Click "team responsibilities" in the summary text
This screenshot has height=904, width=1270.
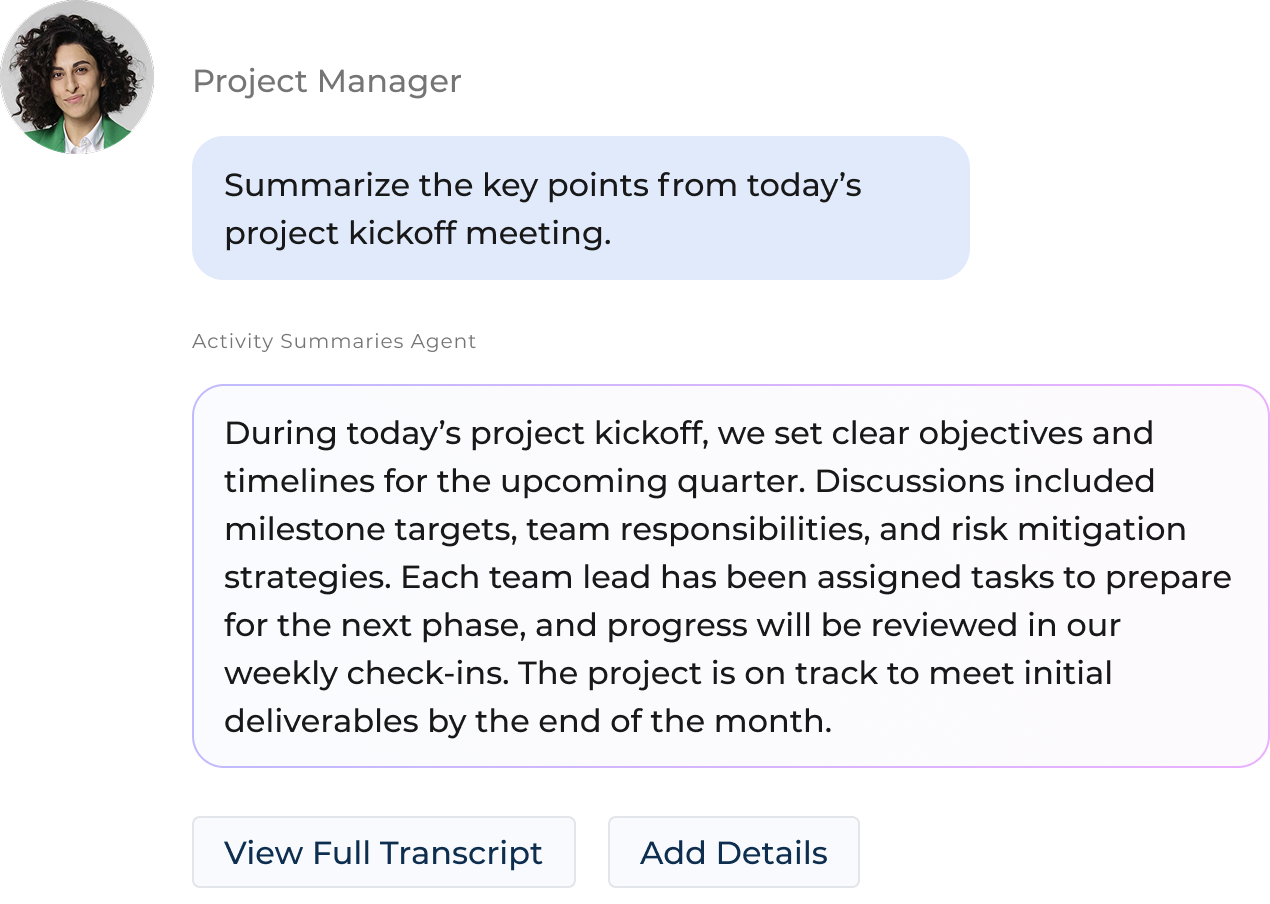coord(698,530)
